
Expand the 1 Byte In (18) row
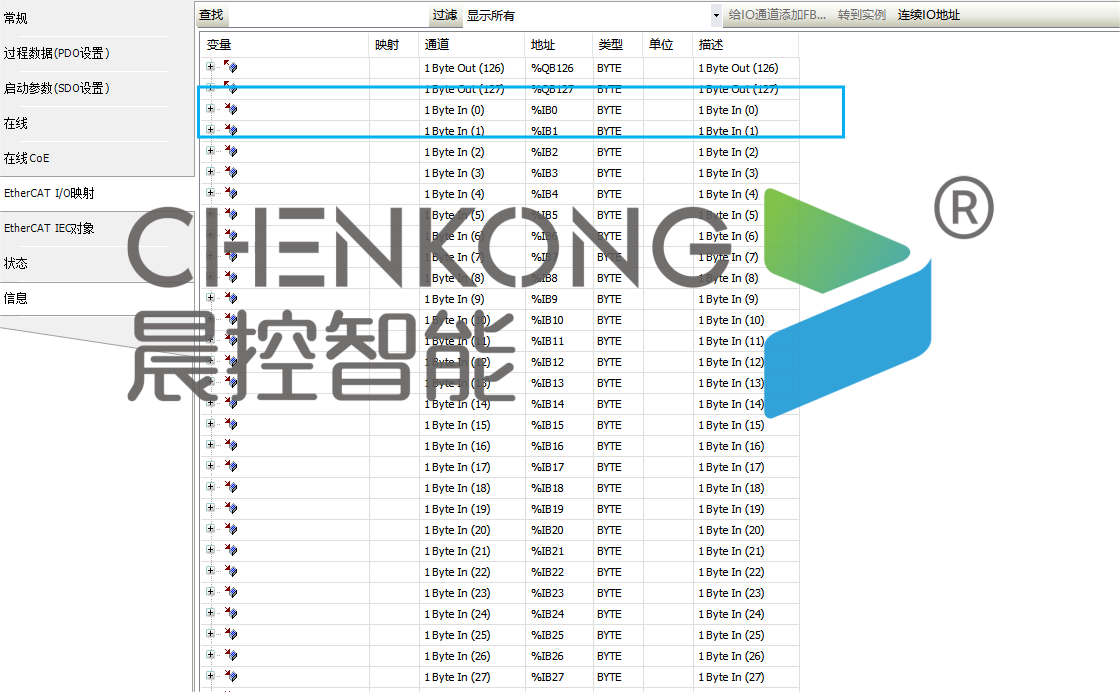click(210, 487)
